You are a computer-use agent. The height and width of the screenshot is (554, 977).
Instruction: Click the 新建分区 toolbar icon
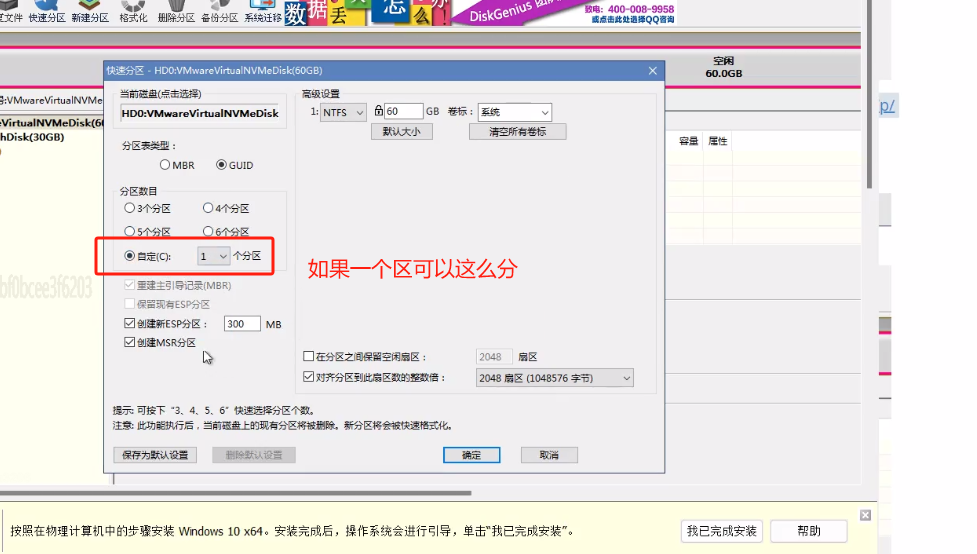(90, 12)
